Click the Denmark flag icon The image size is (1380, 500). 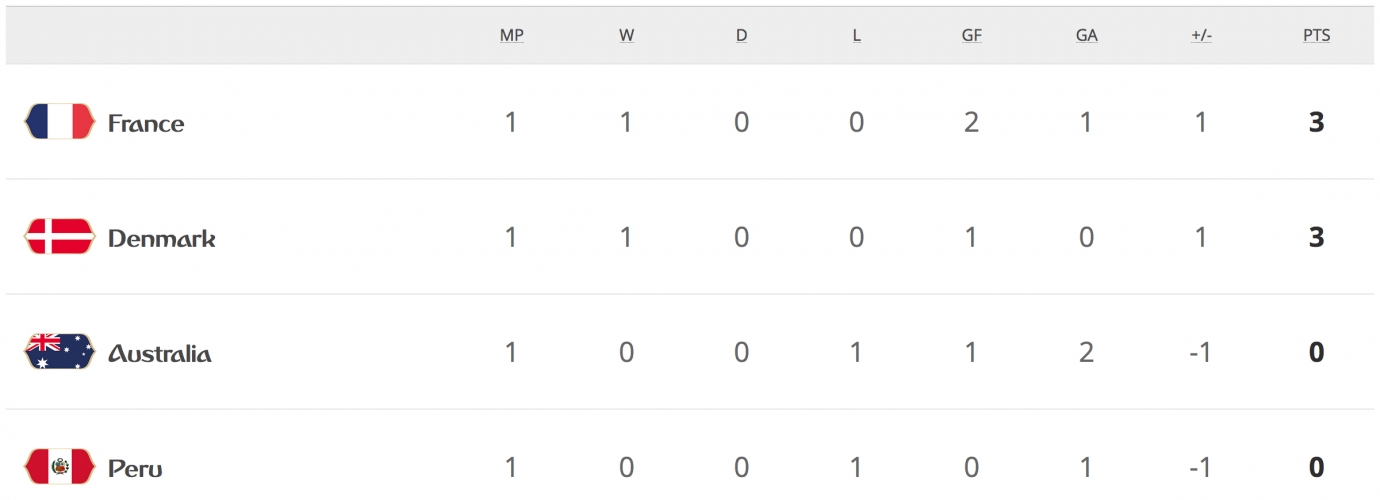[x=59, y=237]
